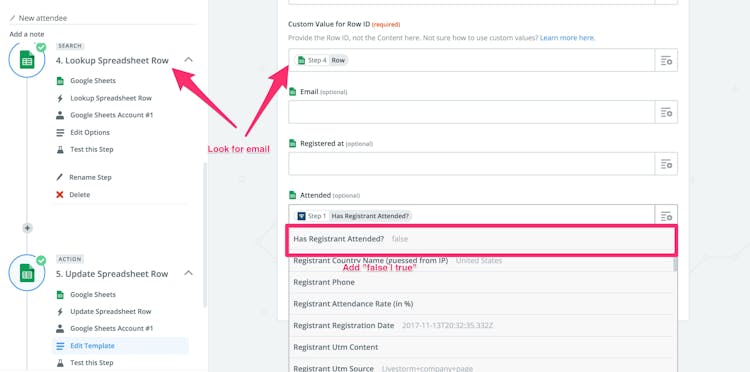The width and height of the screenshot is (750, 372).
Task: Click the pencil Rename Step icon
Action: tap(60, 177)
